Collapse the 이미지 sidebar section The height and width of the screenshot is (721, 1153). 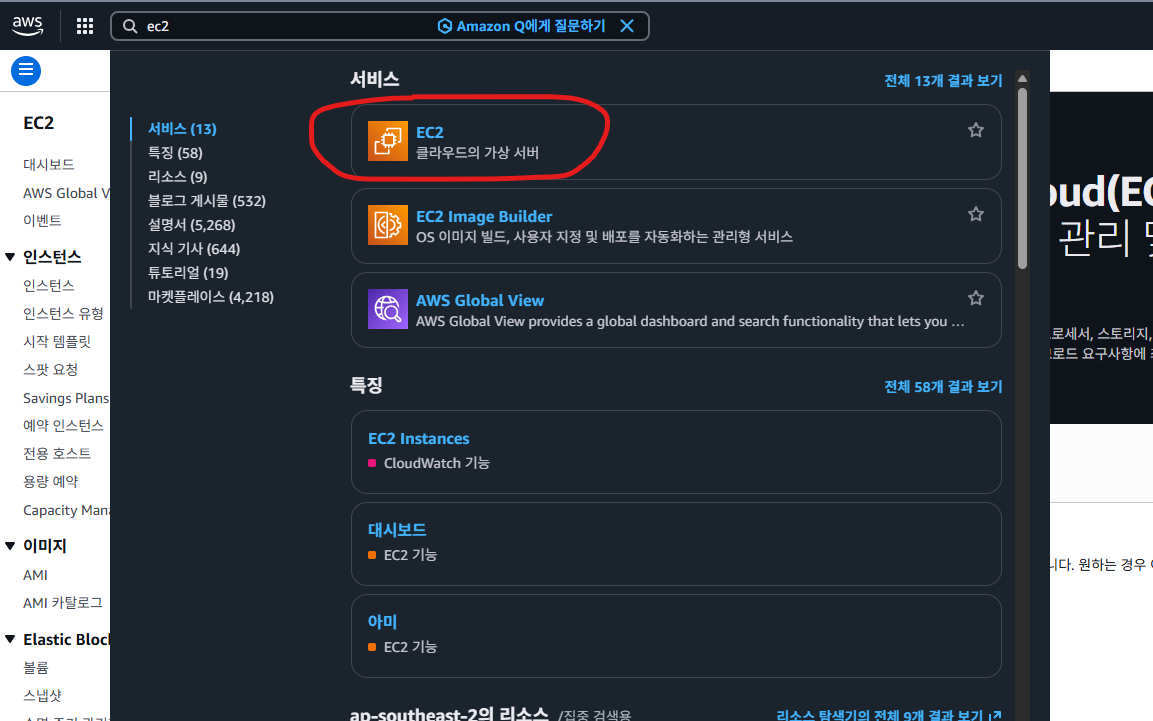tap(10, 545)
